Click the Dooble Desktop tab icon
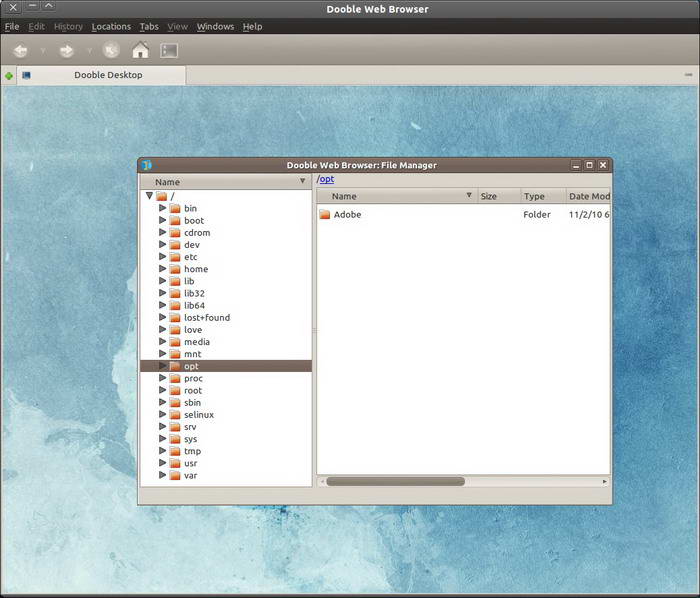Image resolution: width=700 pixels, height=598 pixels. point(26,75)
